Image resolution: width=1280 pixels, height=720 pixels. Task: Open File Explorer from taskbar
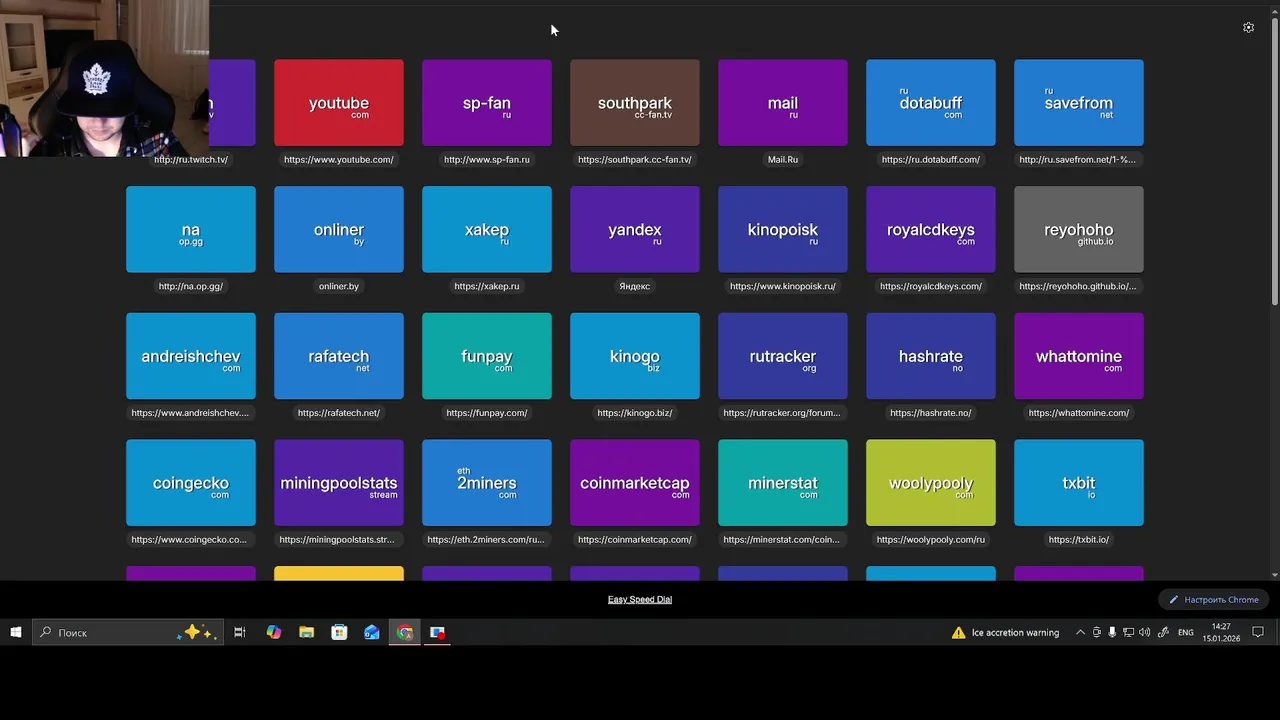pyautogui.click(x=307, y=632)
